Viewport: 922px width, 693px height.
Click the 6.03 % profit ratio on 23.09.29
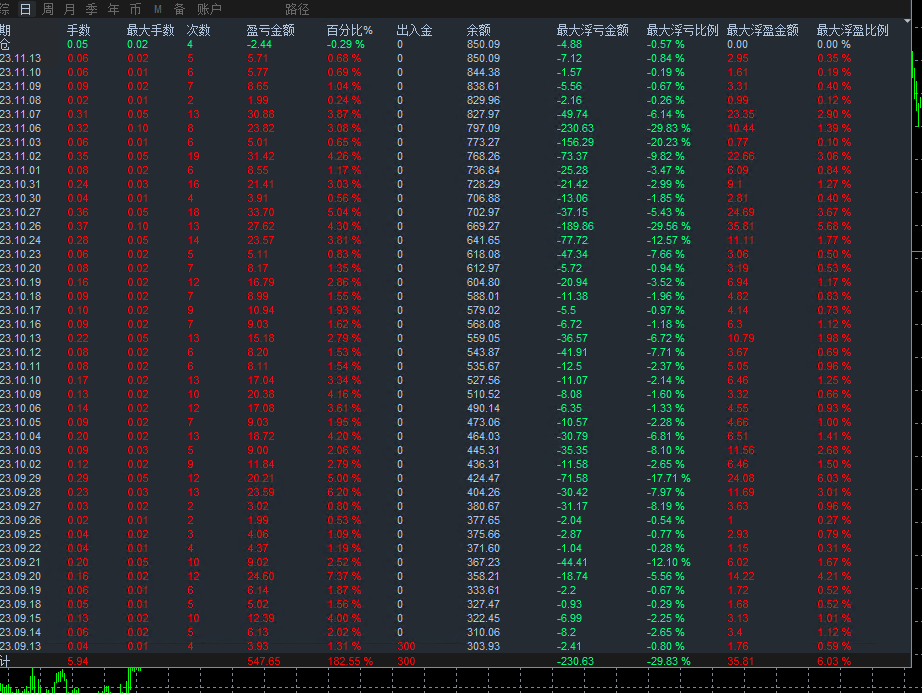pyautogui.click(x=834, y=478)
